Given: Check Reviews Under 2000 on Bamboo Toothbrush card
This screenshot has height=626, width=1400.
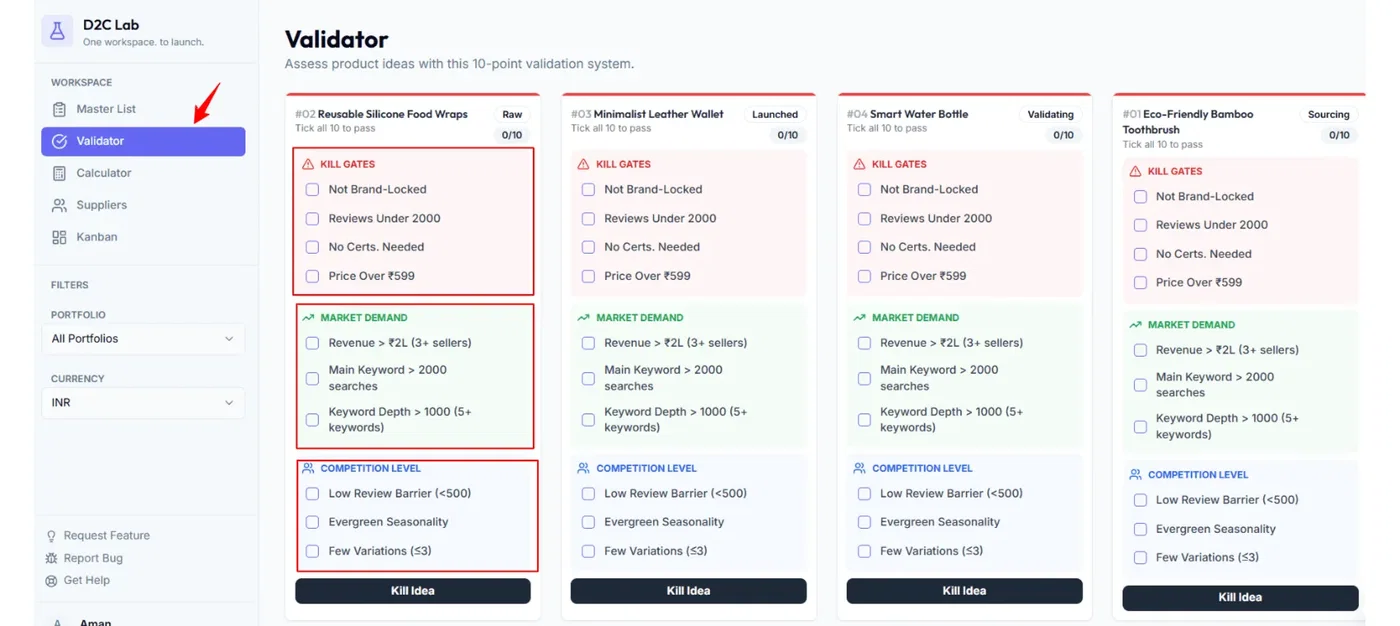Looking at the screenshot, I should 1140,225.
